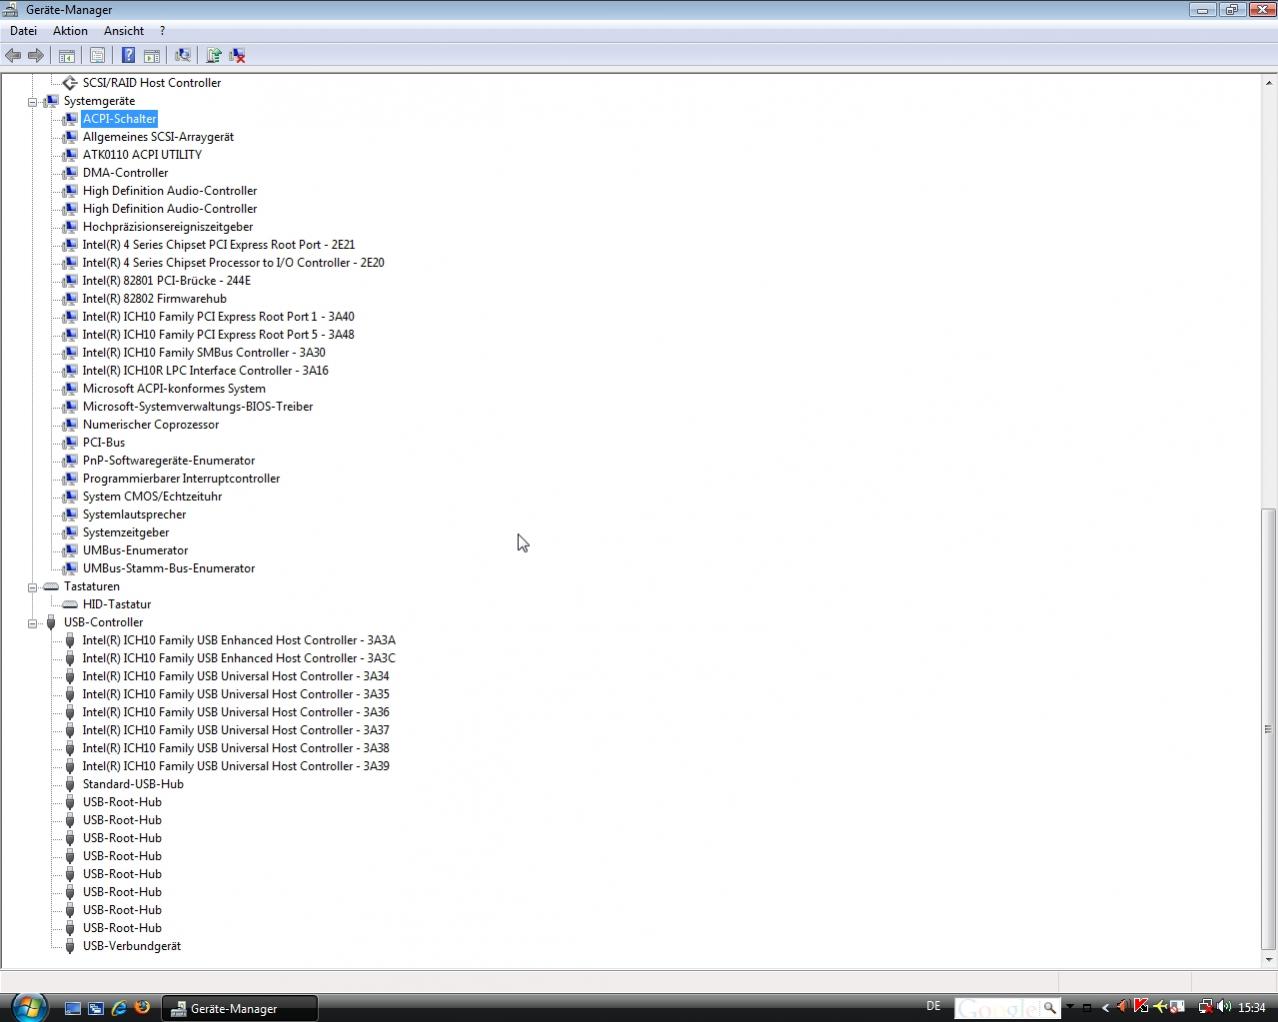
Task: Click the Switch between windows quick launch icon
Action: click(95, 1008)
